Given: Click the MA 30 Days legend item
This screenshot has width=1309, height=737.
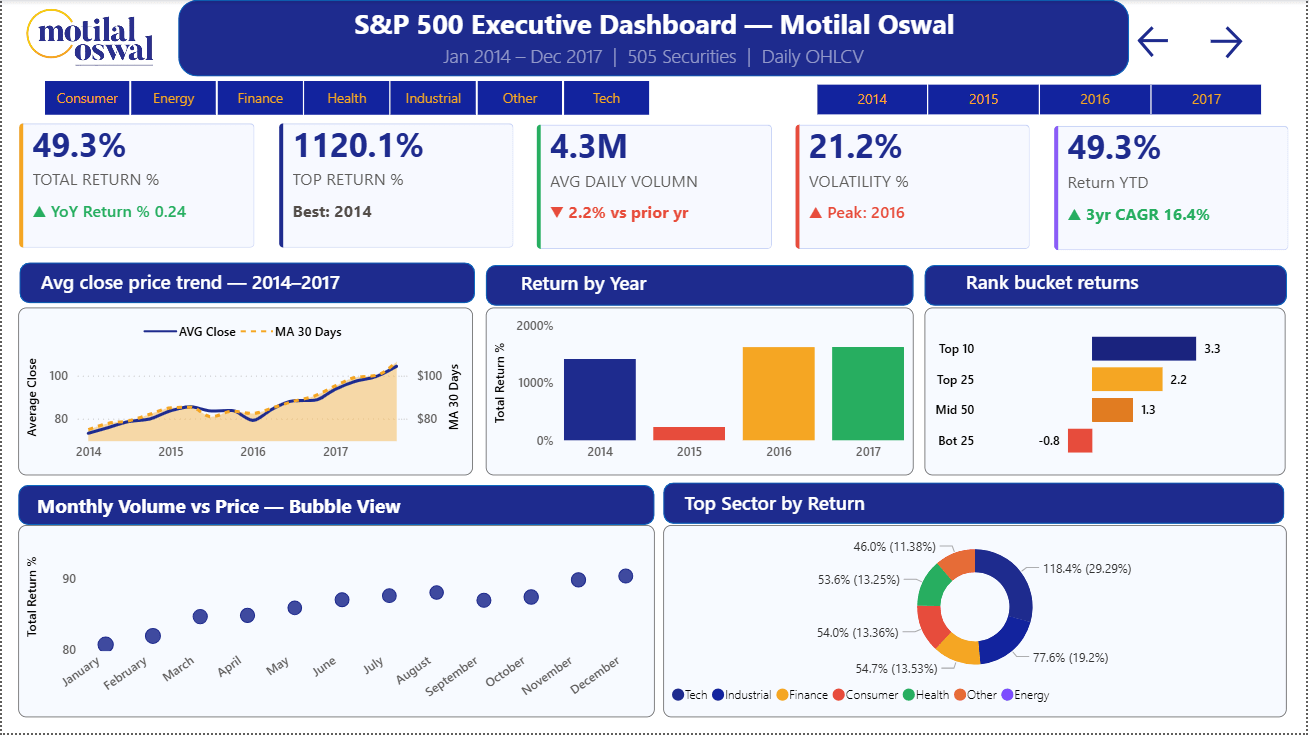Looking at the screenshot, I should [291, 331].
